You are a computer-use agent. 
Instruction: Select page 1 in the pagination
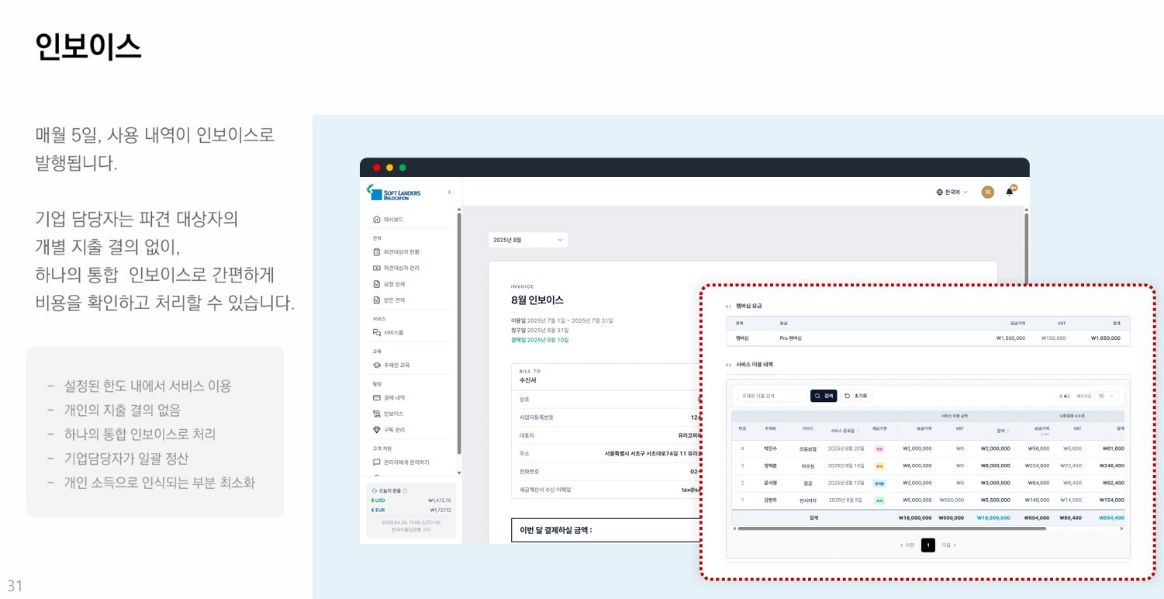928,546
